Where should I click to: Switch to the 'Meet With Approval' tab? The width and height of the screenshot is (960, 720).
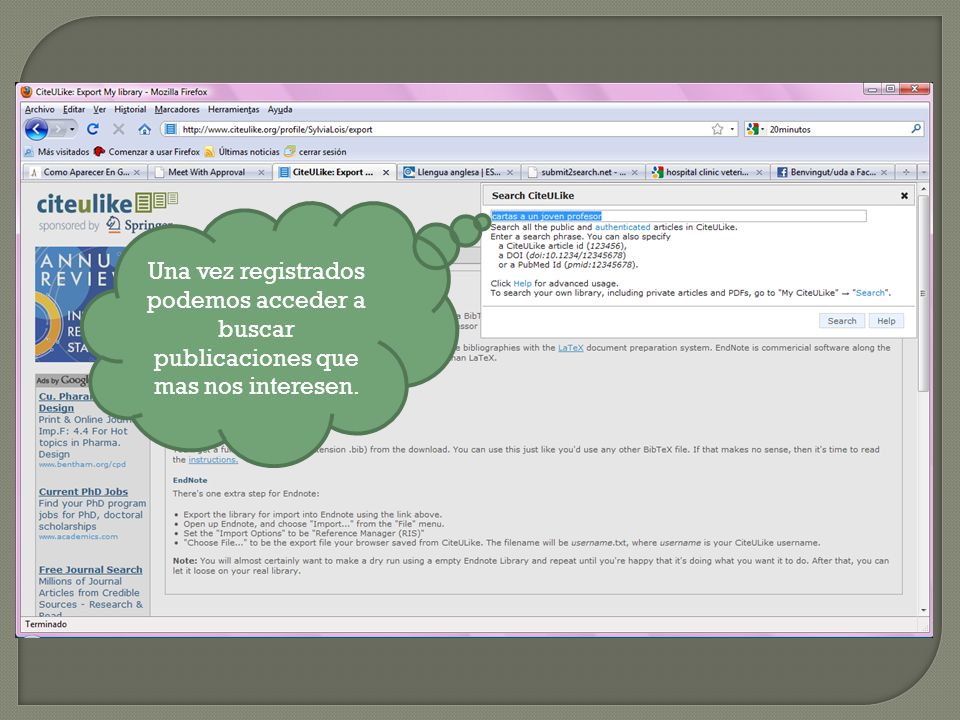209,173
